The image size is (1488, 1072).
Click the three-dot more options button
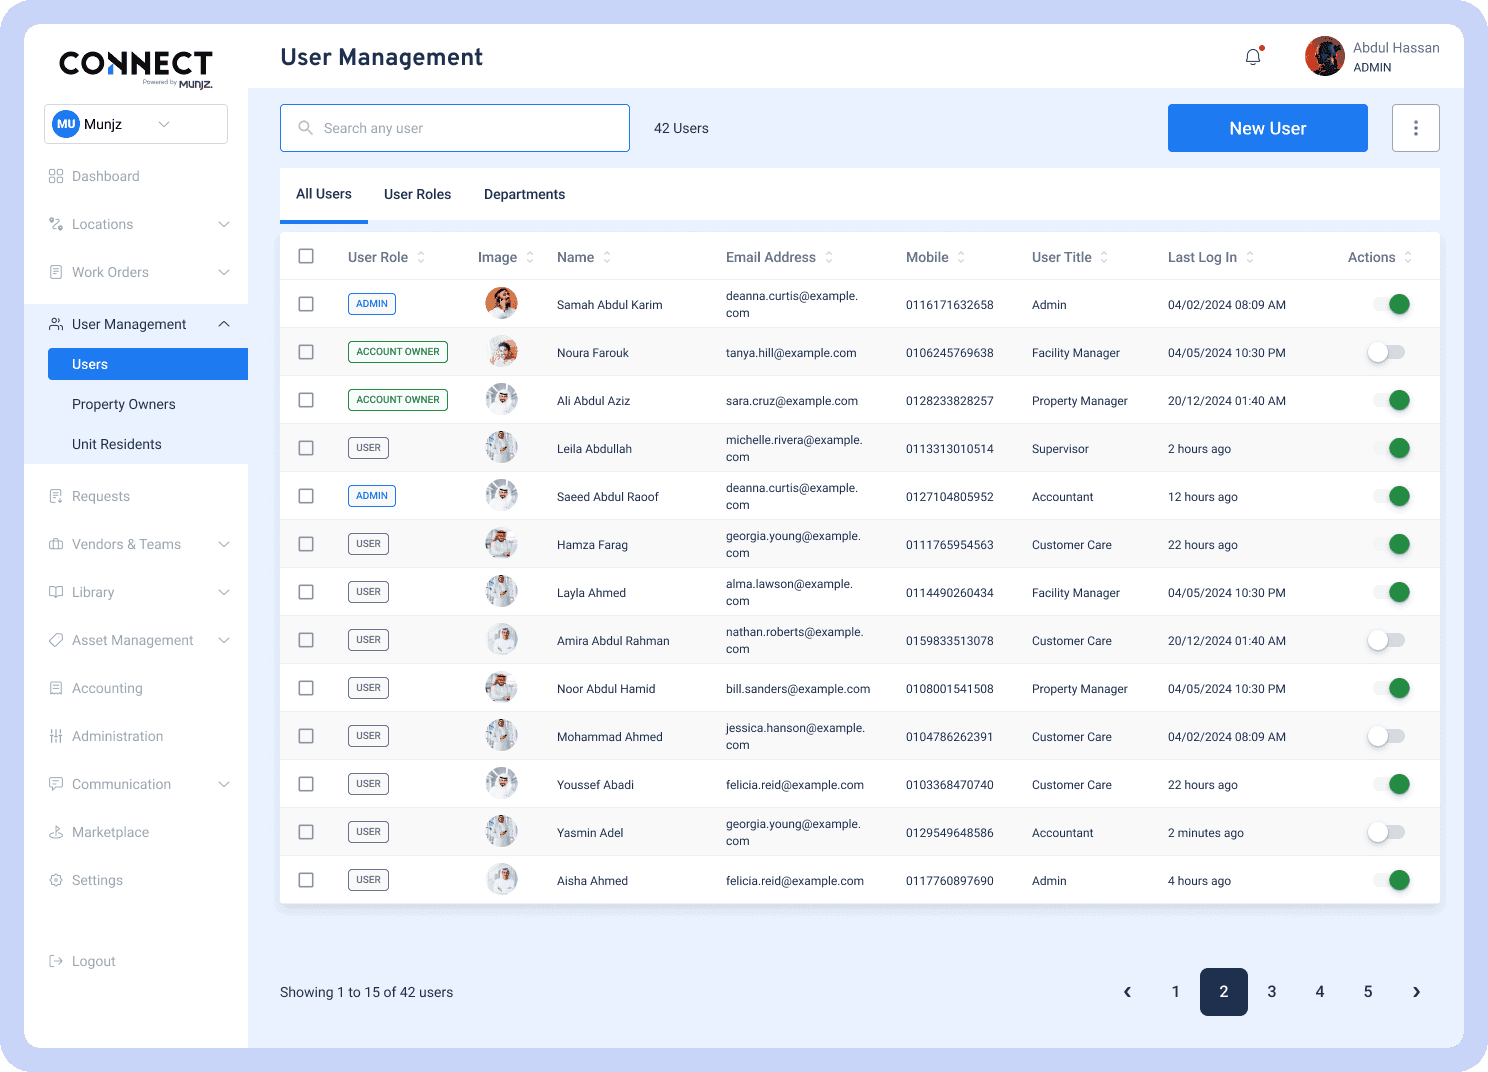coord(1415,128)
